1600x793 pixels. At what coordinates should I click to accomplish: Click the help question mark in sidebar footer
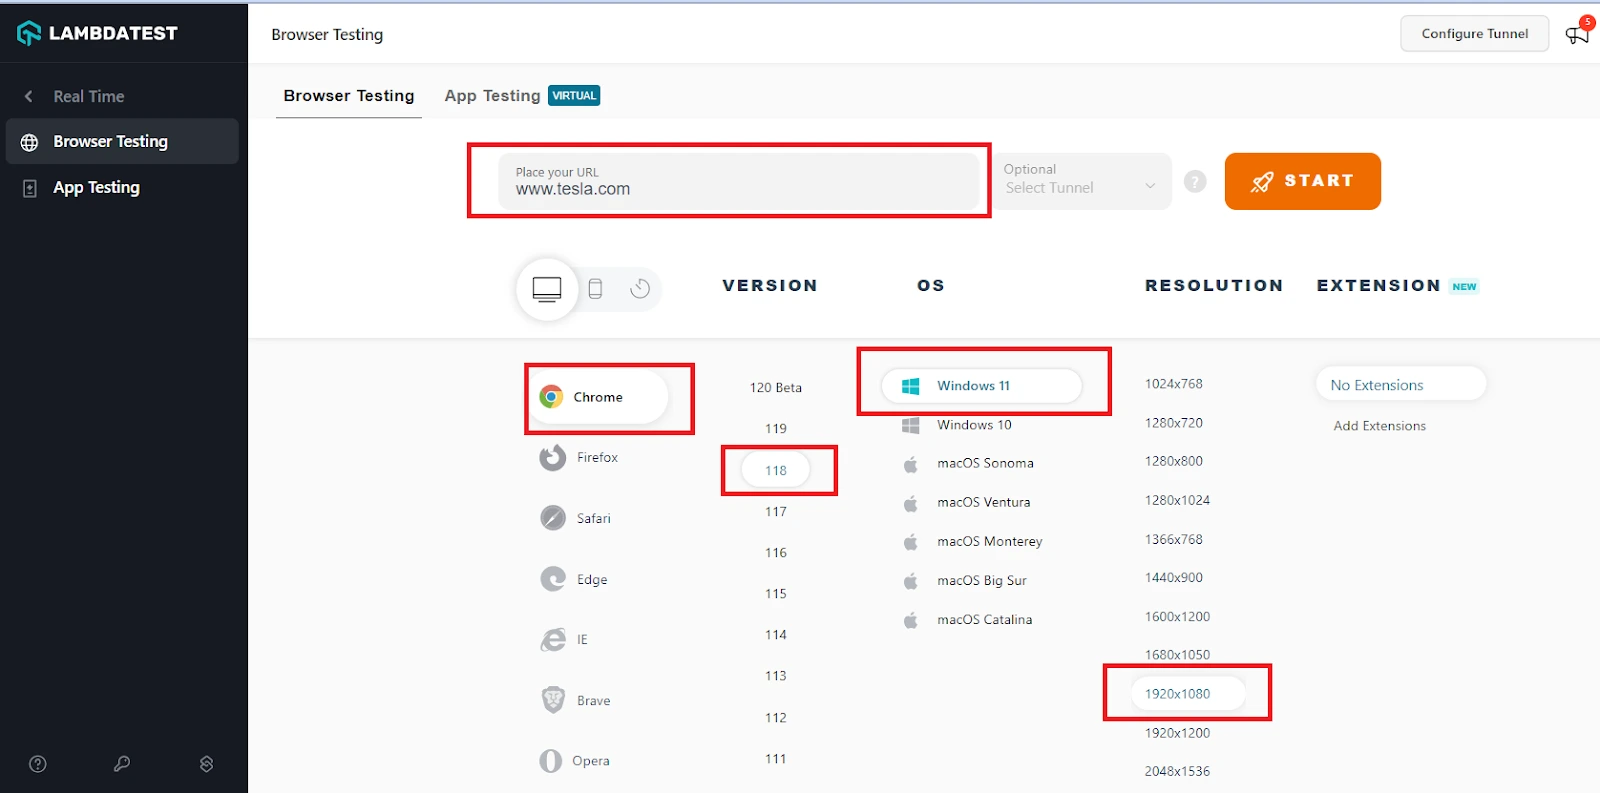[x=38, y=764]
